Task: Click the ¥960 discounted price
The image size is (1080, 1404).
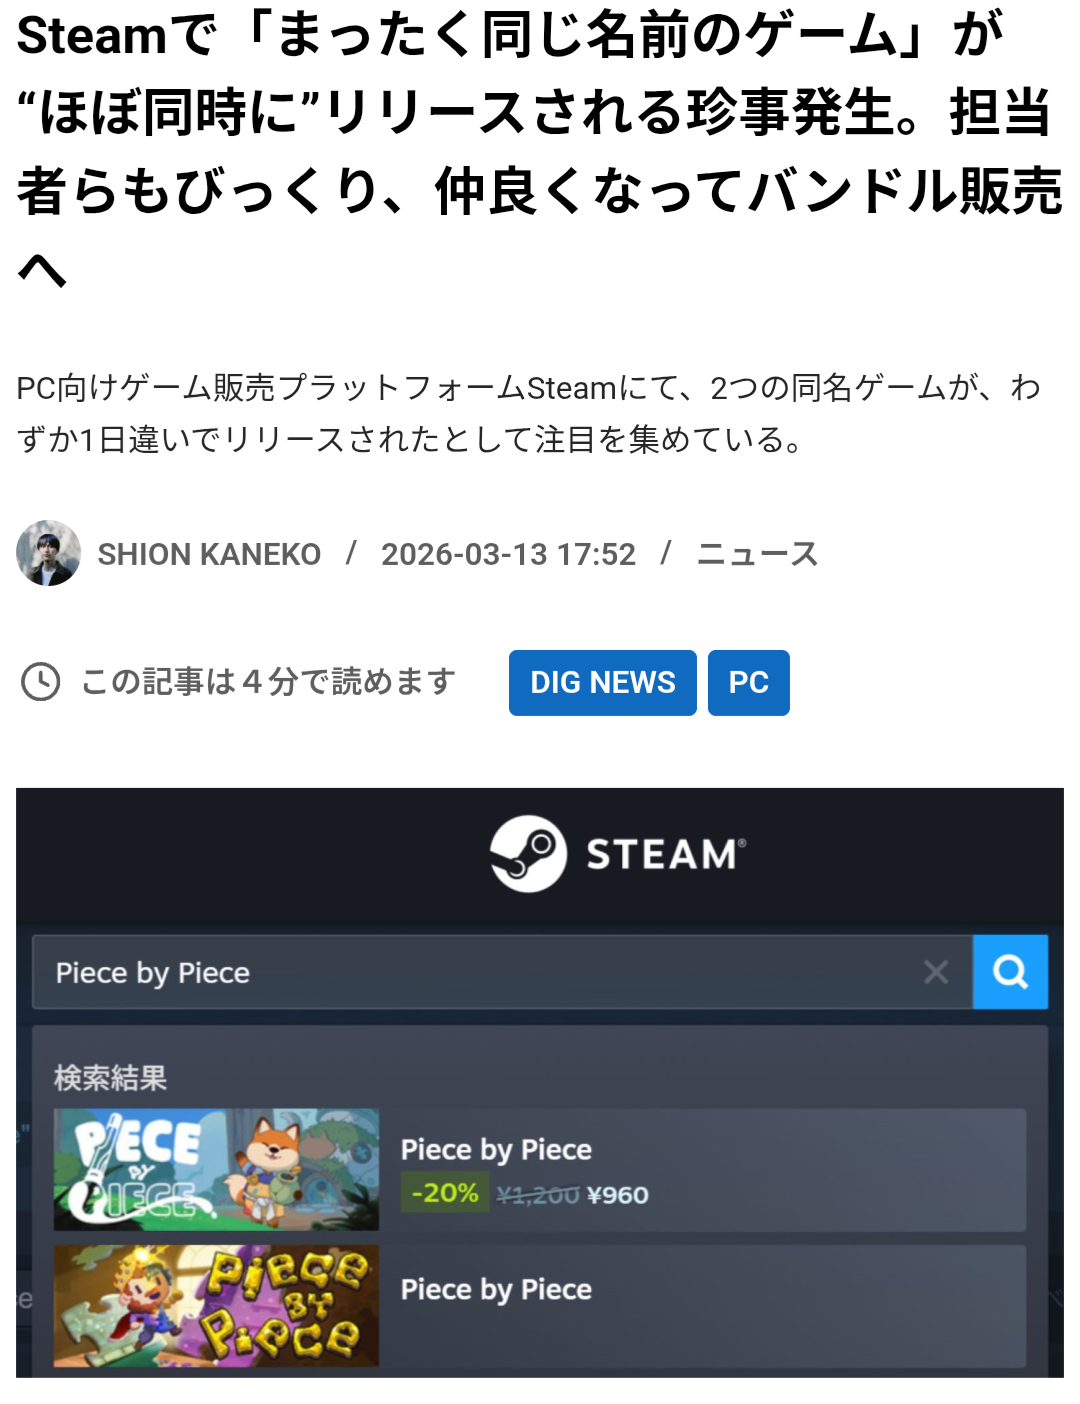Action: pos(618,1195)
